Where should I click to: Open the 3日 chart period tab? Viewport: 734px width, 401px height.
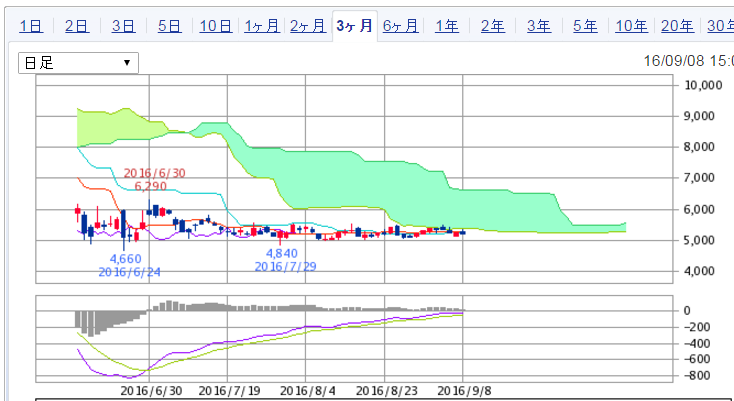122,27
